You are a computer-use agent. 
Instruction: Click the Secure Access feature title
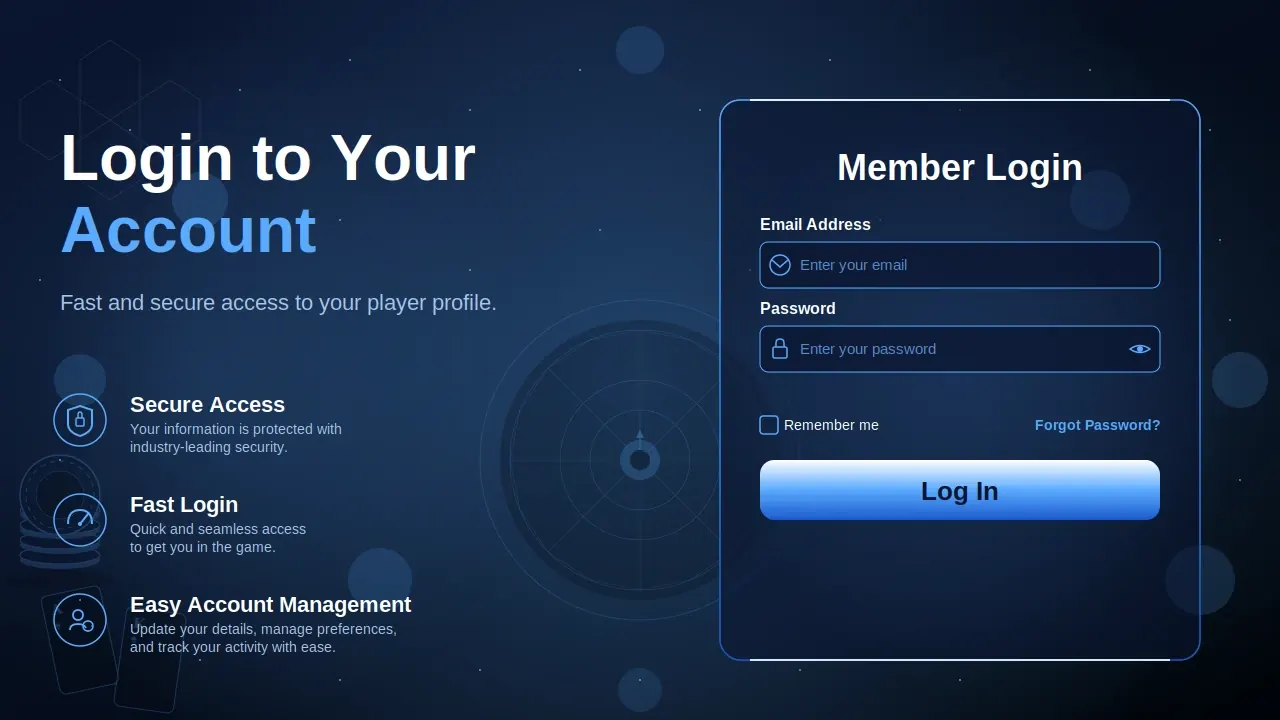207,405
